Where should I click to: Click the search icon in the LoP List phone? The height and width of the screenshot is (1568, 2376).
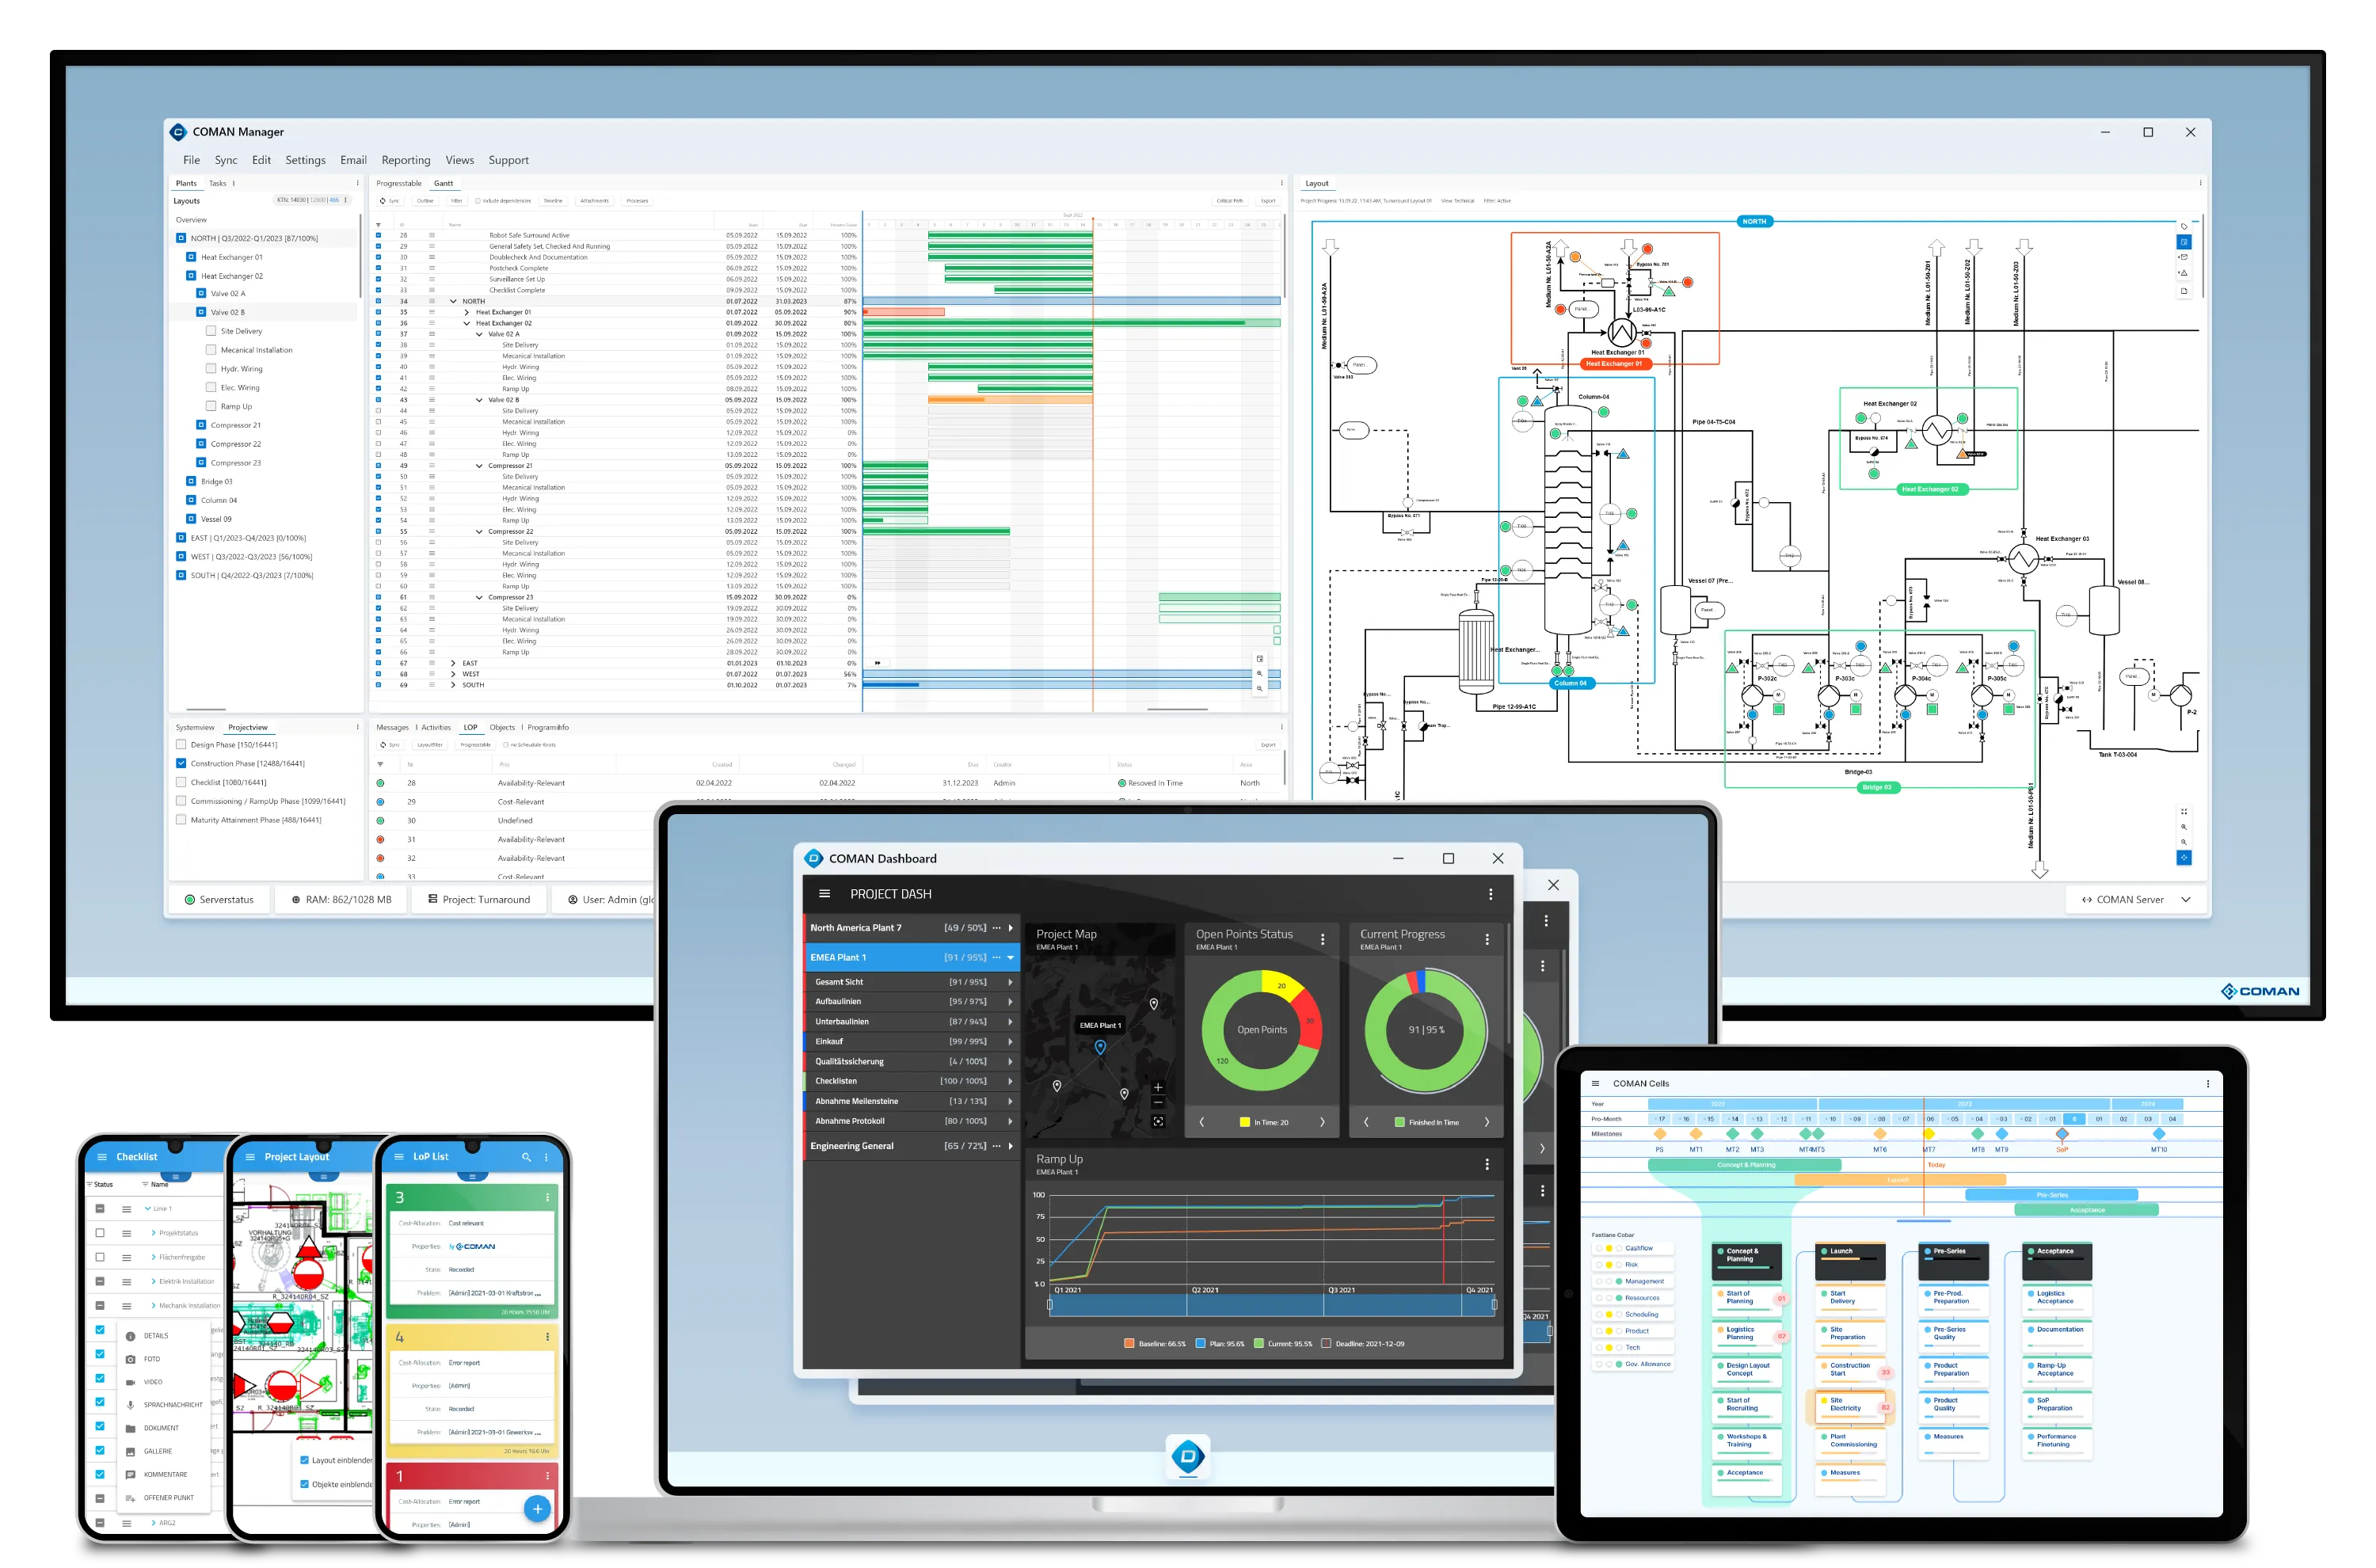click(526, 1157)
